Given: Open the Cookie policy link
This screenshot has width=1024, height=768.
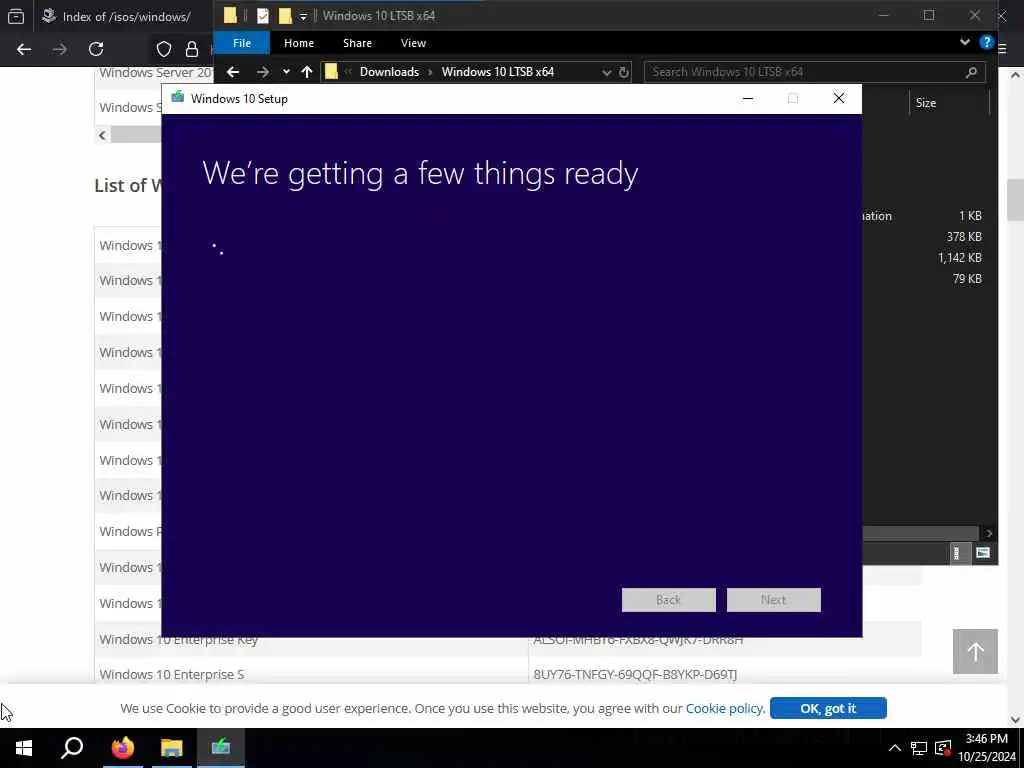Looking at the screenshot, I should pyautogui.click(x=724, y=708).
